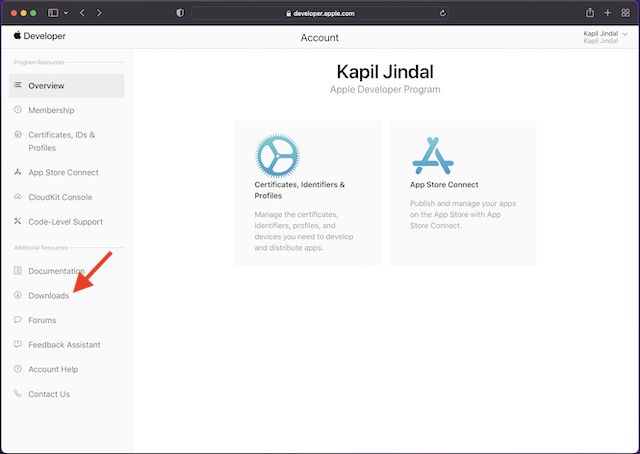Click the Apple Developer logo

(40, 36)
